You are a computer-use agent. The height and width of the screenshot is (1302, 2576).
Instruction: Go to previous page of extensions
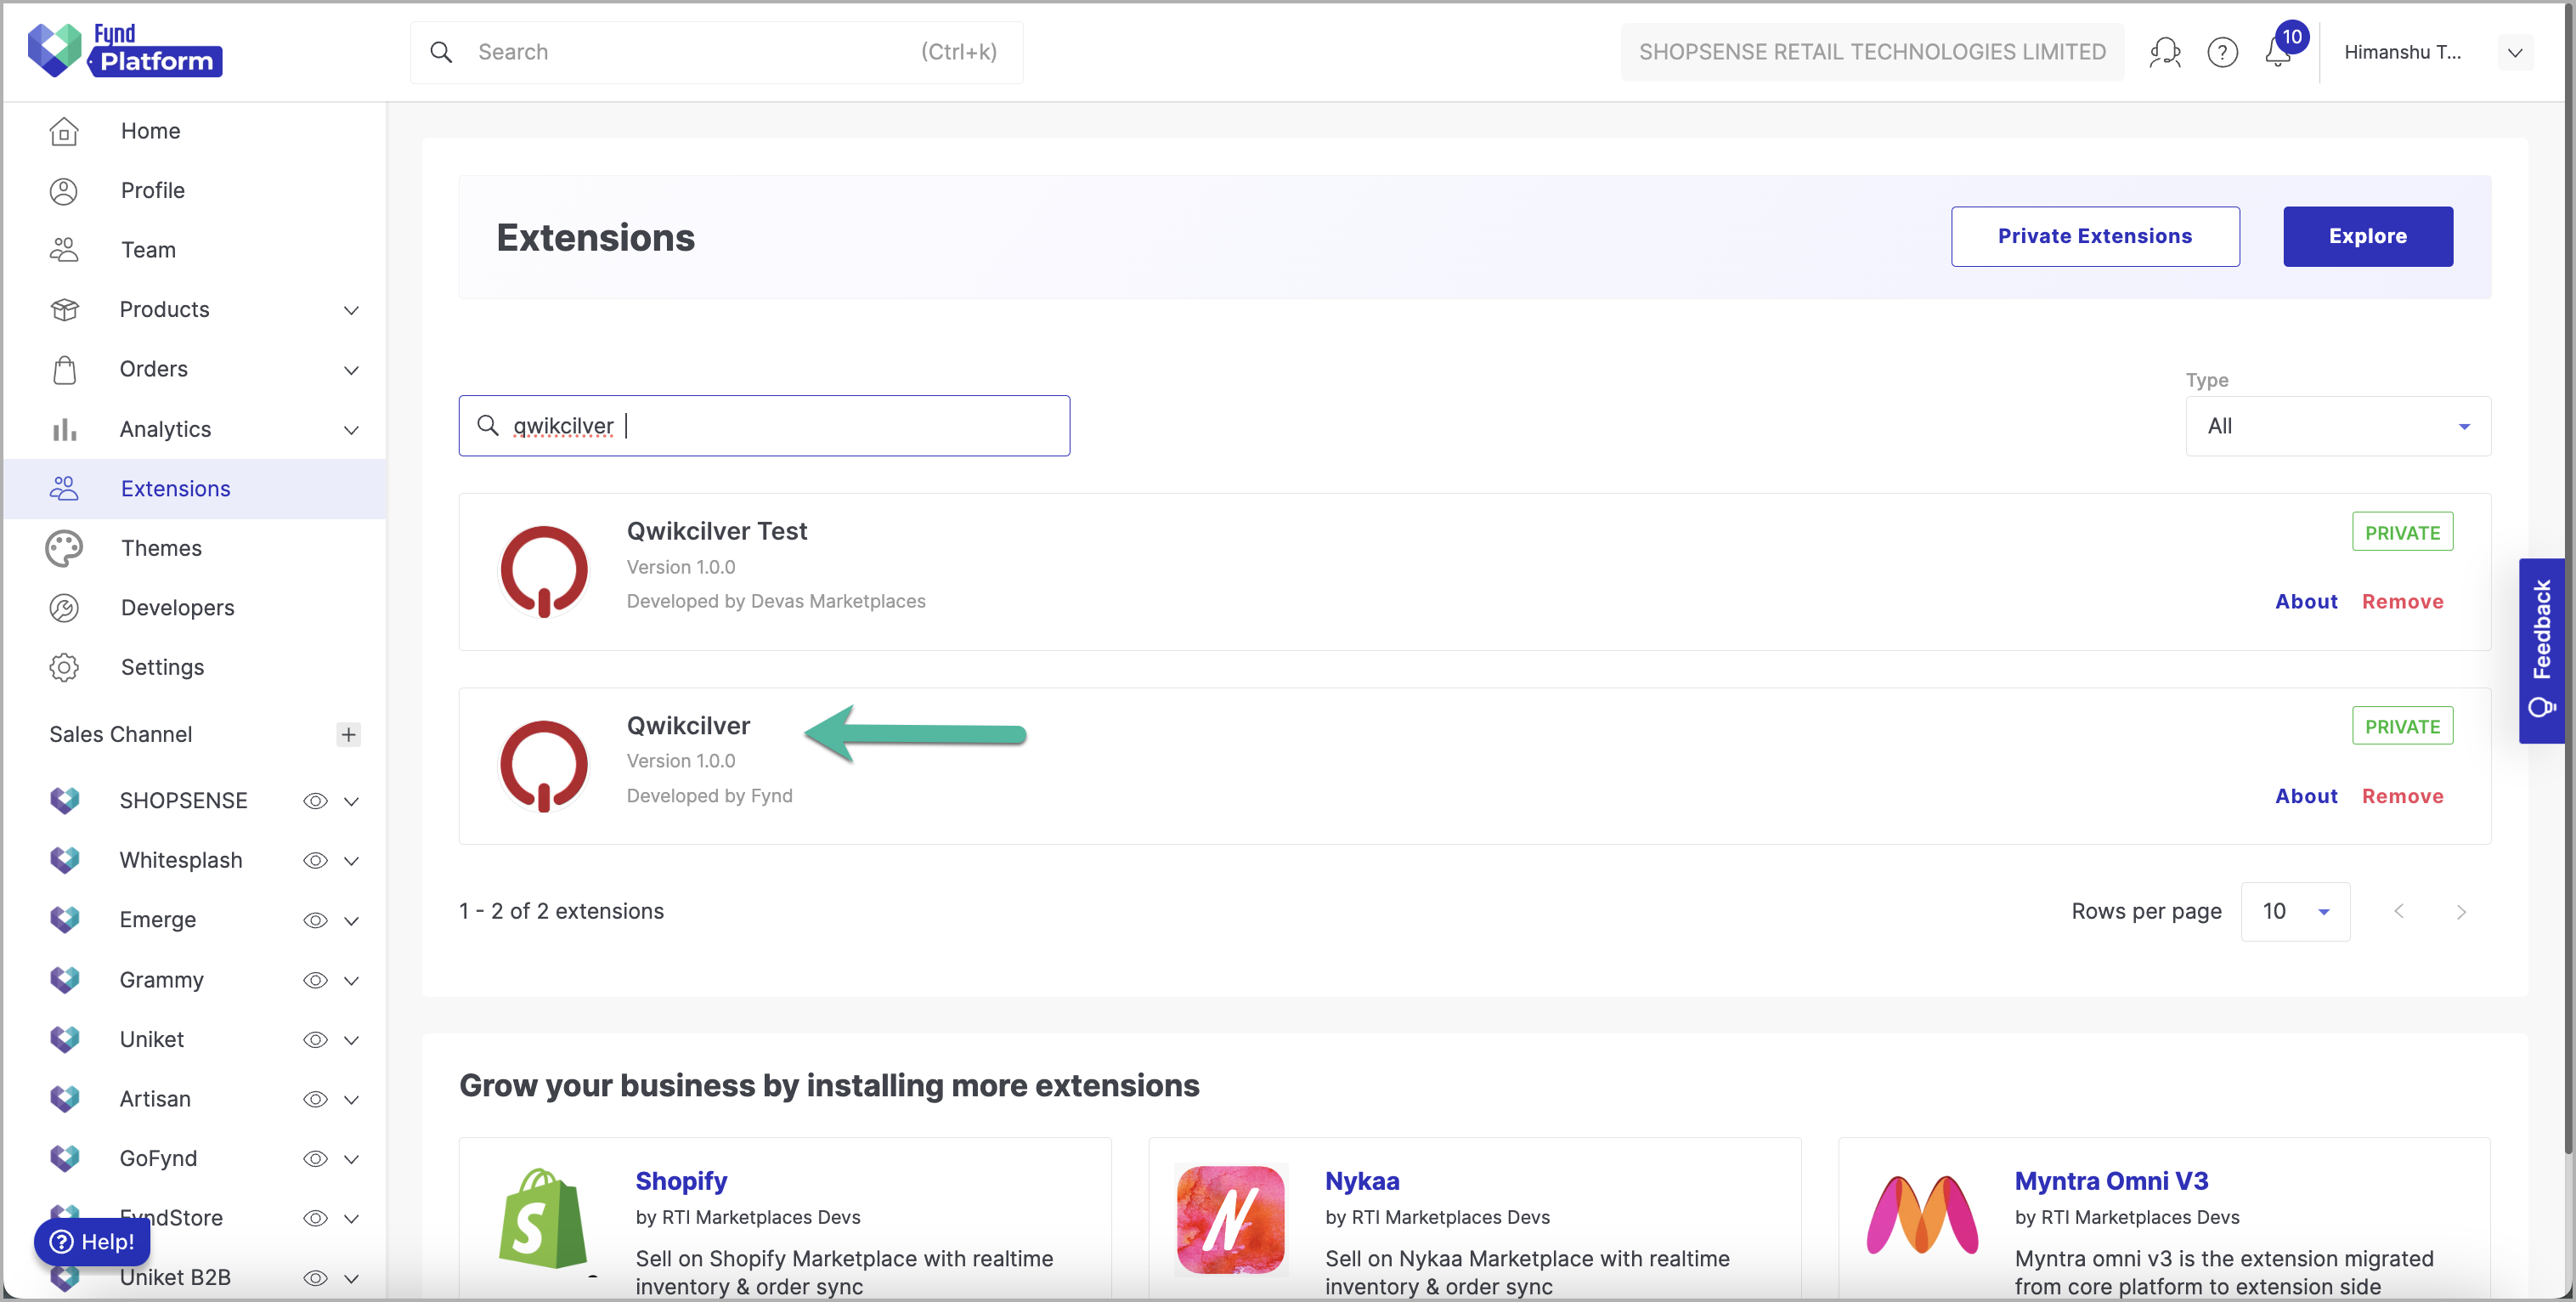(2399, 912)
